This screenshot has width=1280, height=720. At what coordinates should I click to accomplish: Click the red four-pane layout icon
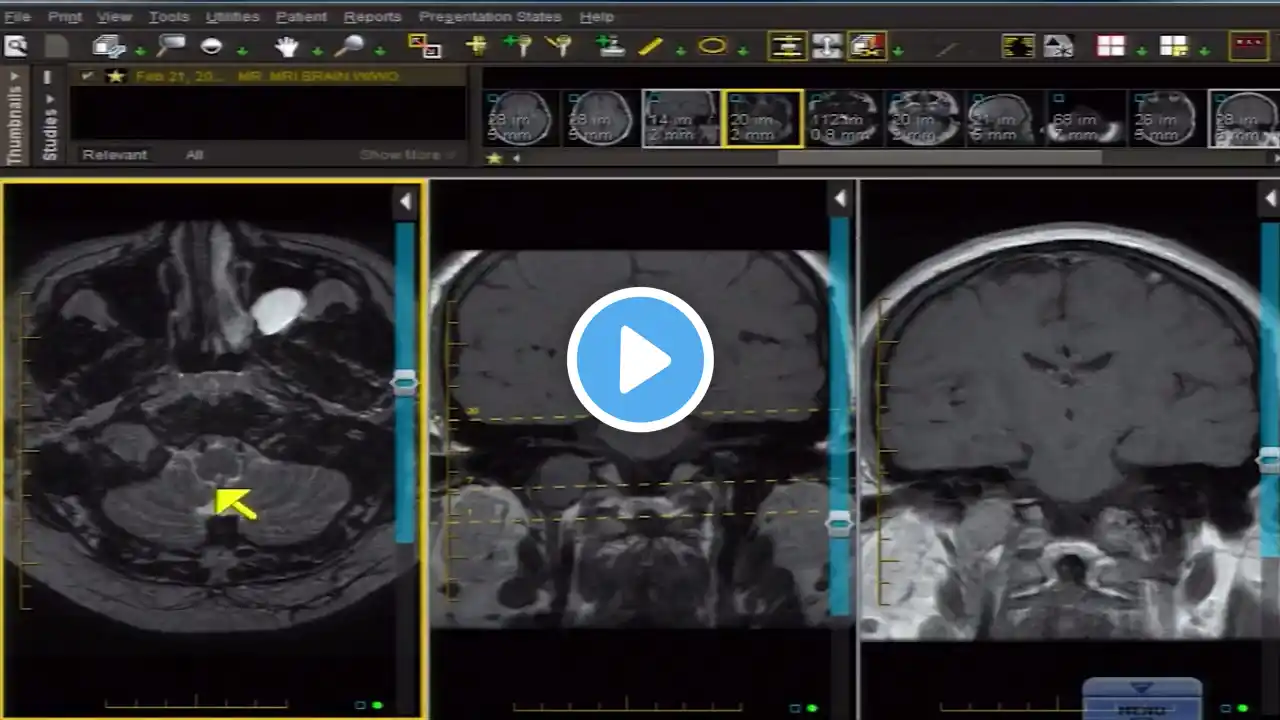(1110, 46)
